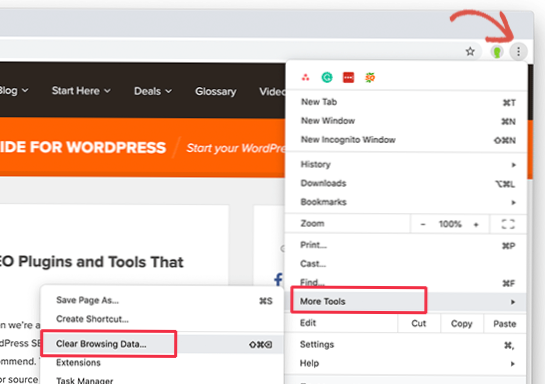Select Clear Browsing Data... option
545x384 pixels.
tap(162, 344)
